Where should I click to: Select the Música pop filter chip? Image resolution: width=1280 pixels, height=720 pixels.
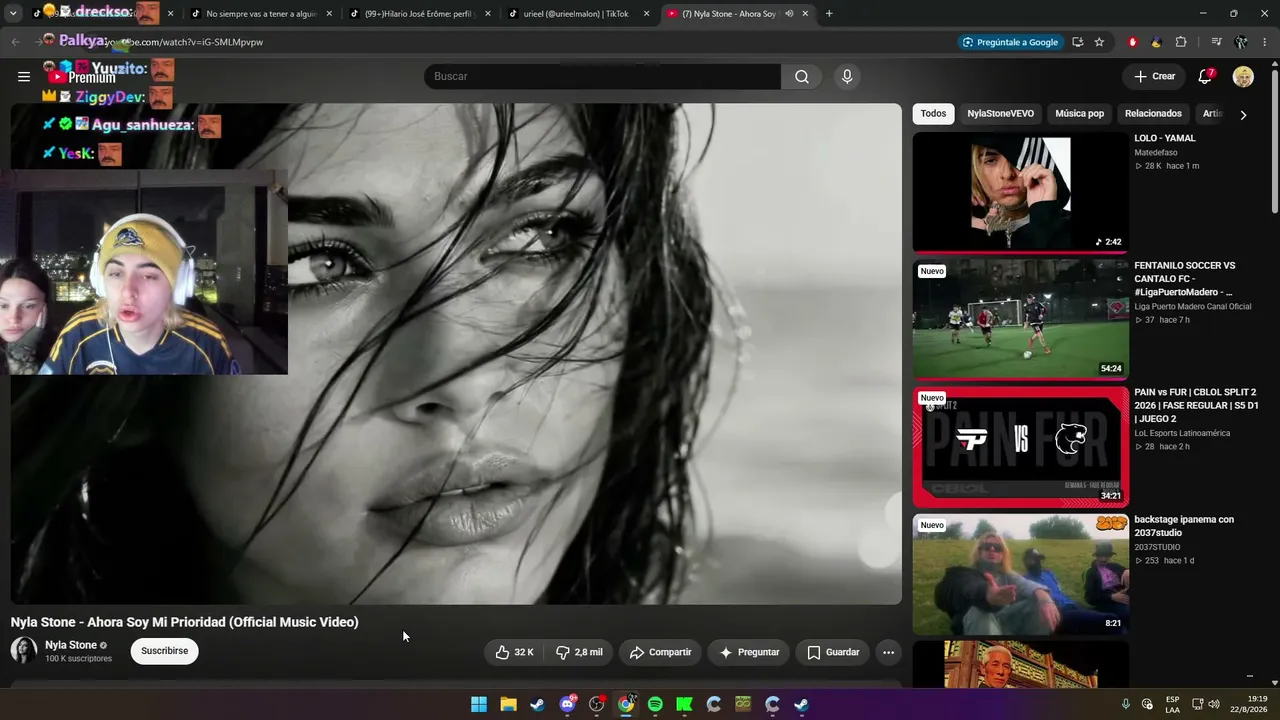[x=1079, y=114]
